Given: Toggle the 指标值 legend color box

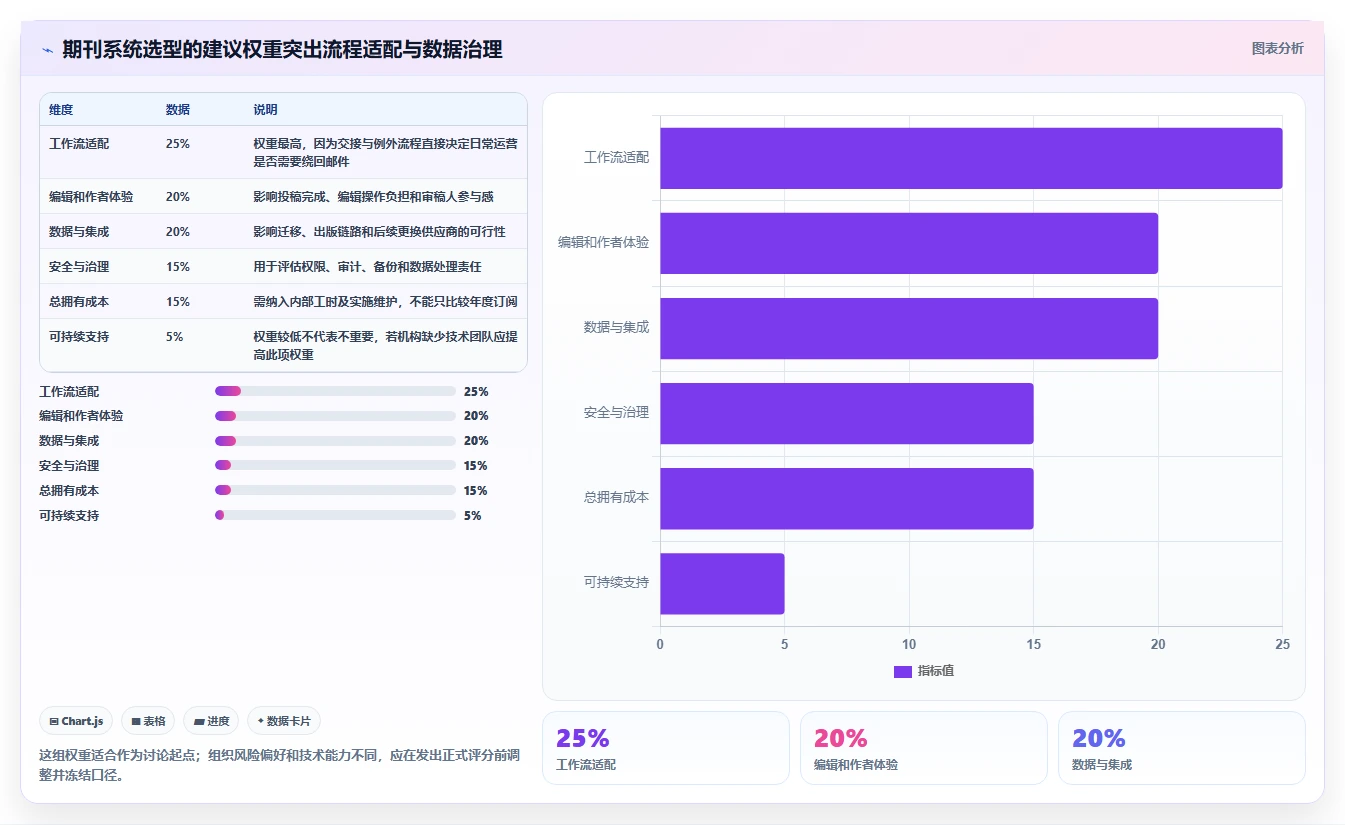Looking at the screenshot, I should [x=903, y=671].
